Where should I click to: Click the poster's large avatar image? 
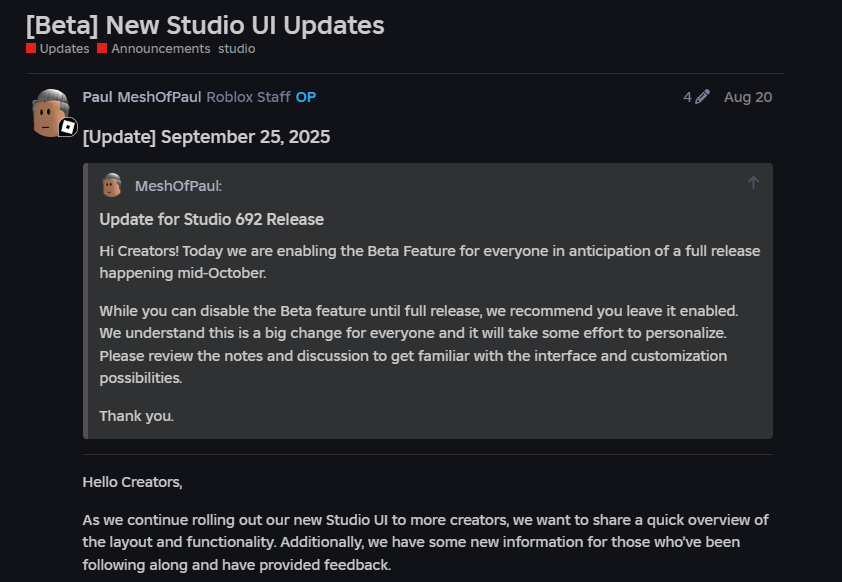coord(49,111)
